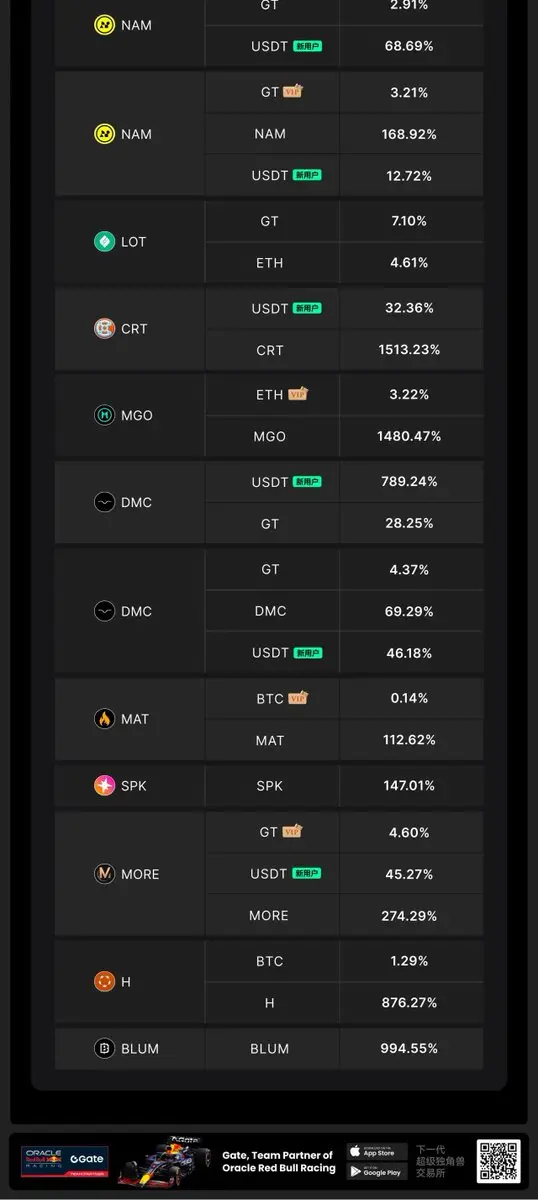The image size is (538, 1200).
Task: Open the App Store download button
Action: pyautogui.click(x=377, y=1152)
